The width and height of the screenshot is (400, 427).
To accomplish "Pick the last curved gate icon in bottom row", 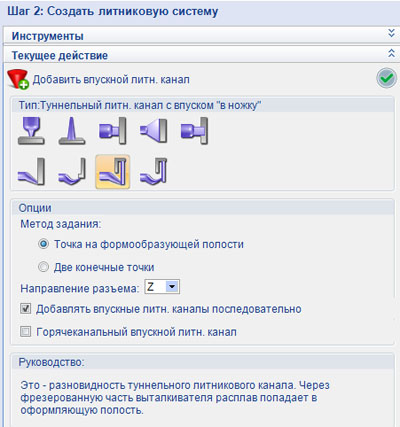I will click(x=153, y=172).
